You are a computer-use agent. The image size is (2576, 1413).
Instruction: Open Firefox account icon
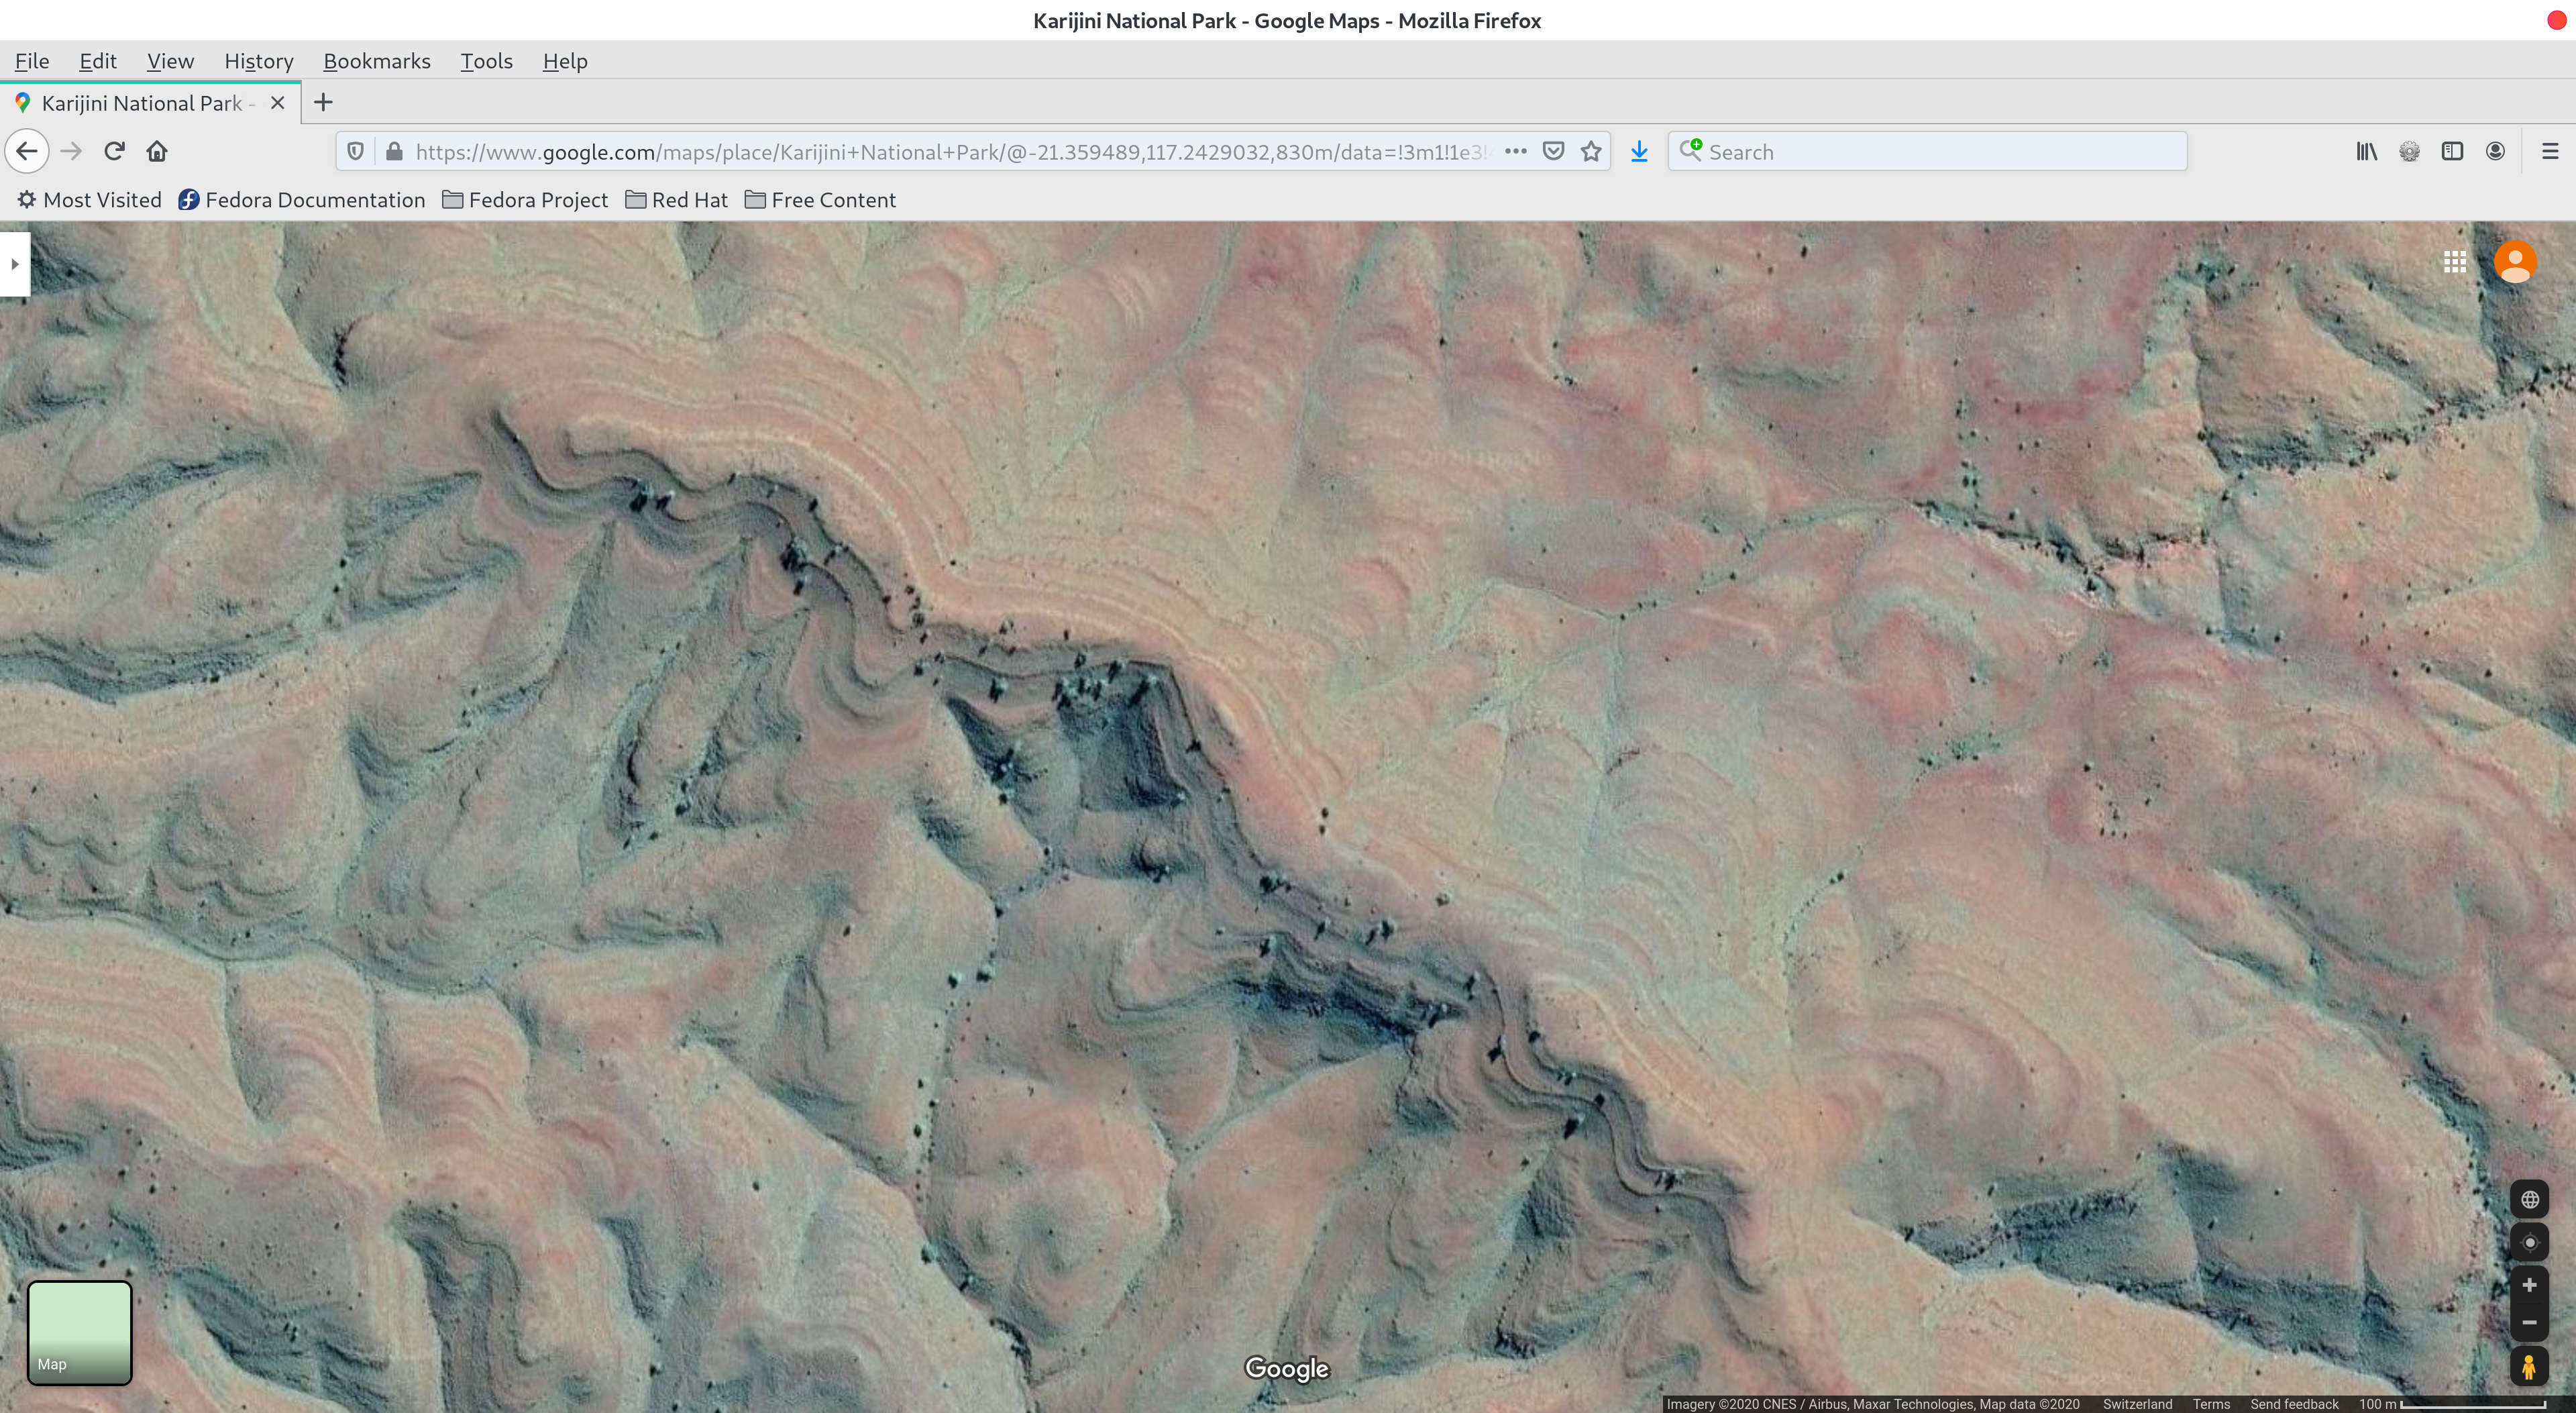pos(2495,152)
